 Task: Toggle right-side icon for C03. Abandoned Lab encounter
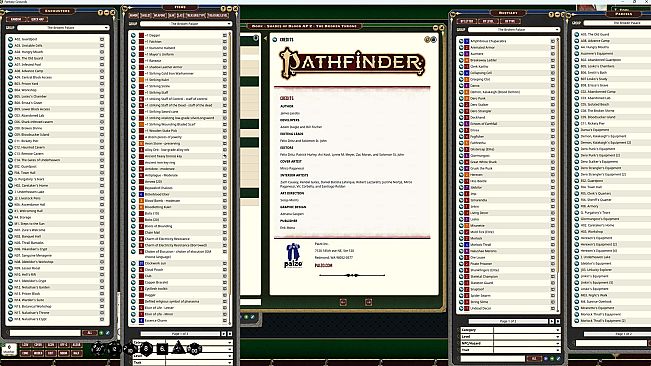coord(102,115)
